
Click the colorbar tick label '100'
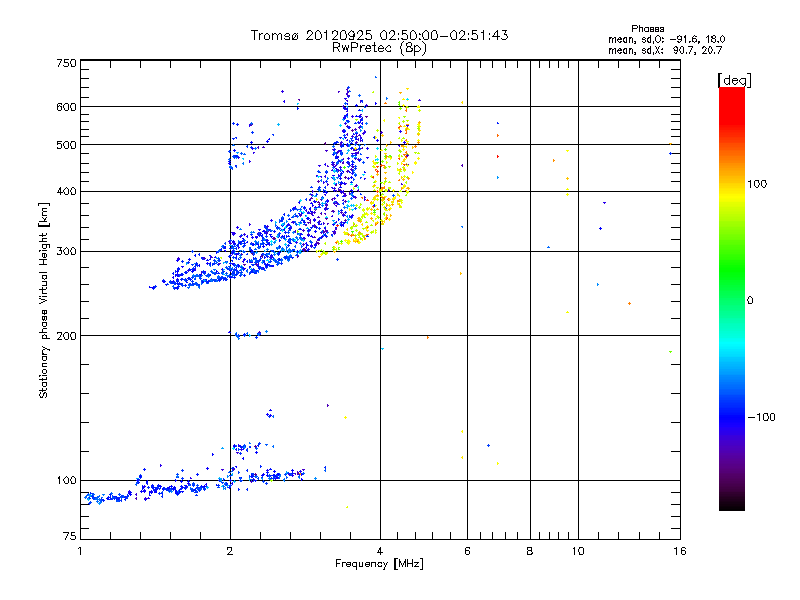click(x=757, y=184)
